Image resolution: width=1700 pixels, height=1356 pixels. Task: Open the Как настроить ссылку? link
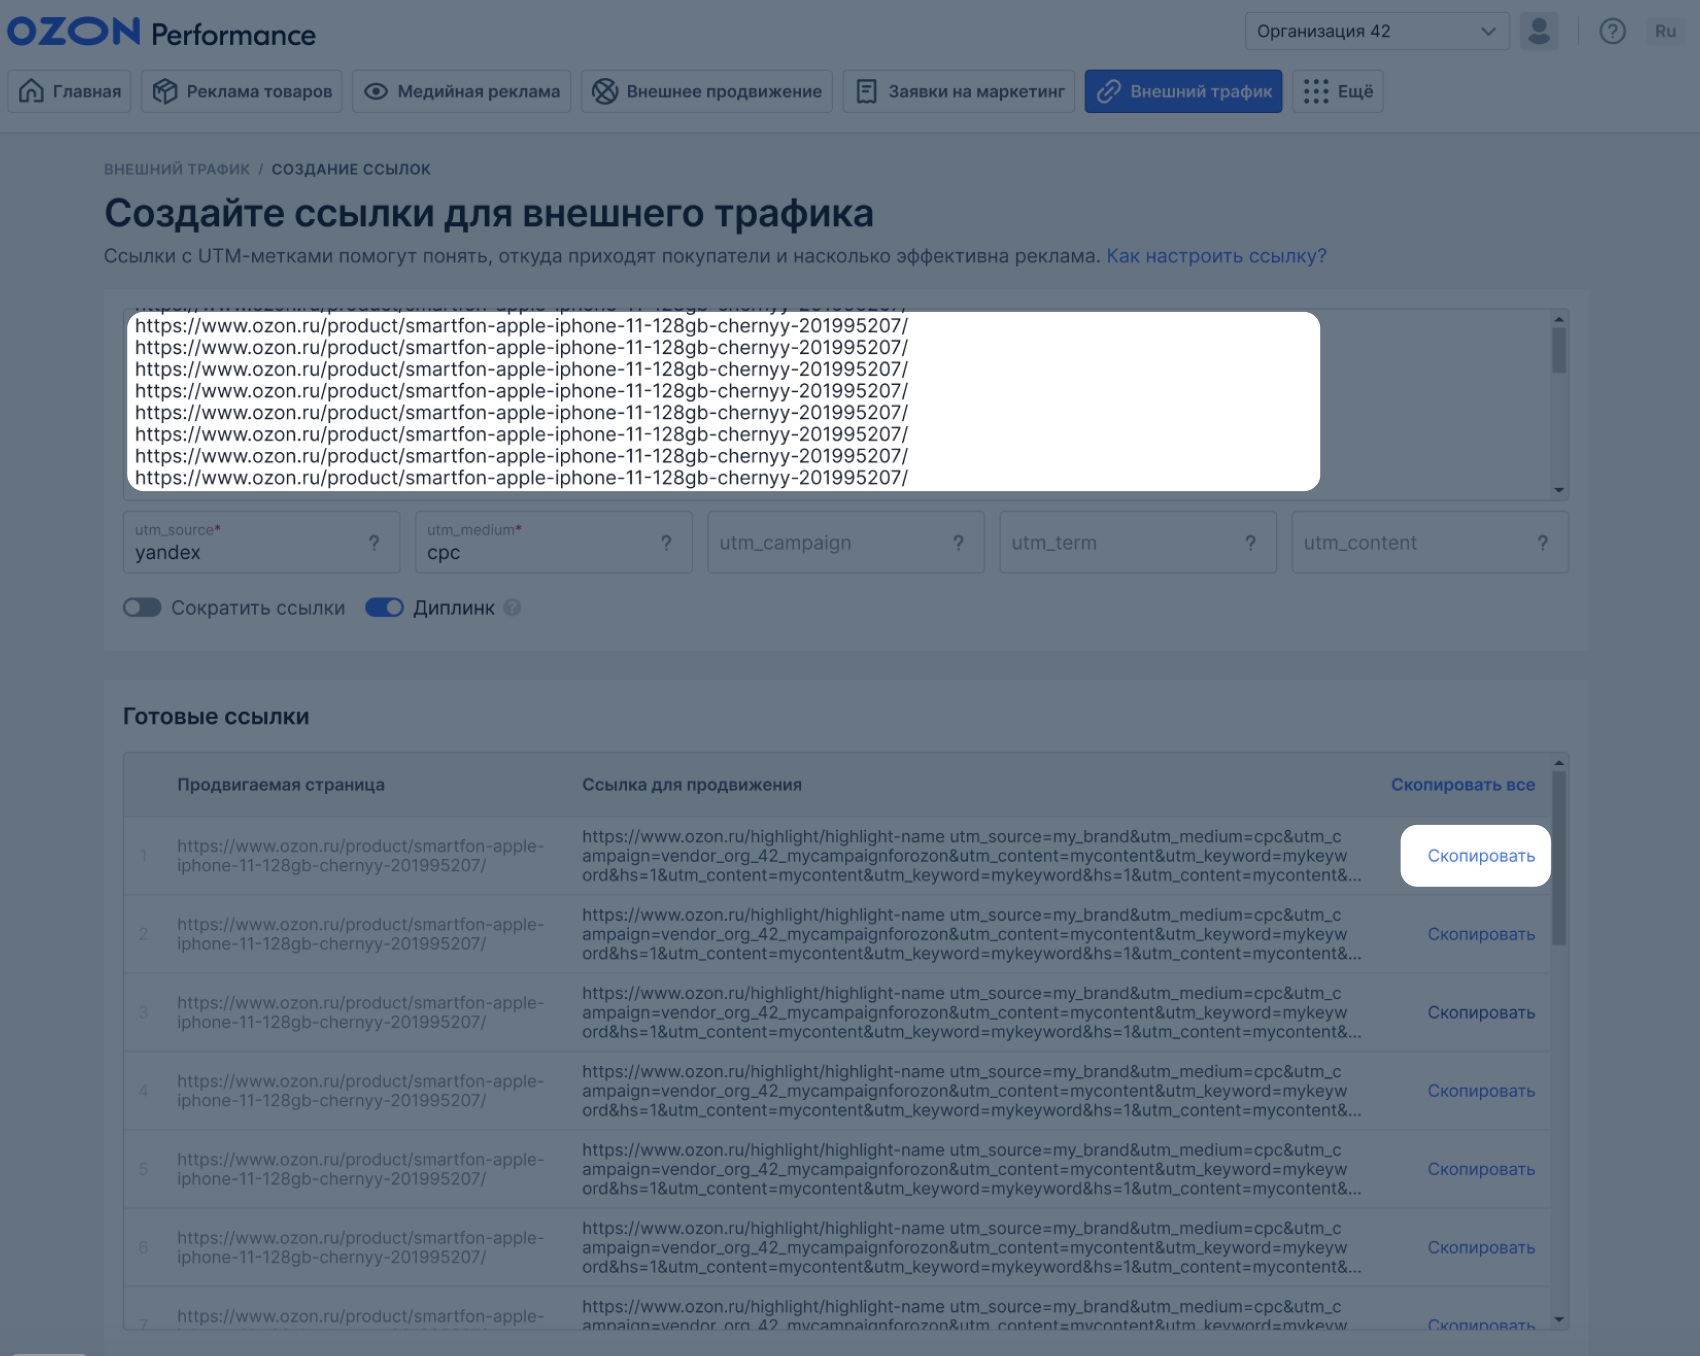tap(1216, 256)
